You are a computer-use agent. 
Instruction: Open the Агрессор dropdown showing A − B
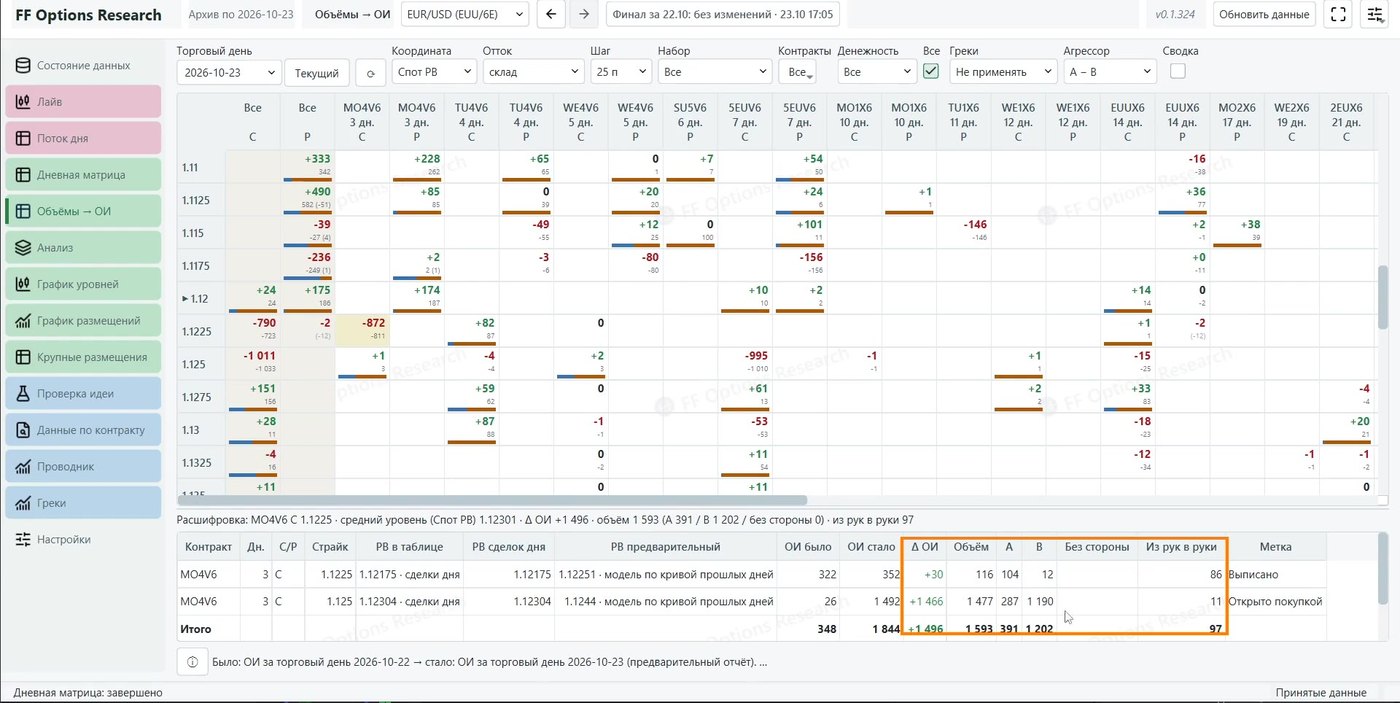pos(1110,72)
